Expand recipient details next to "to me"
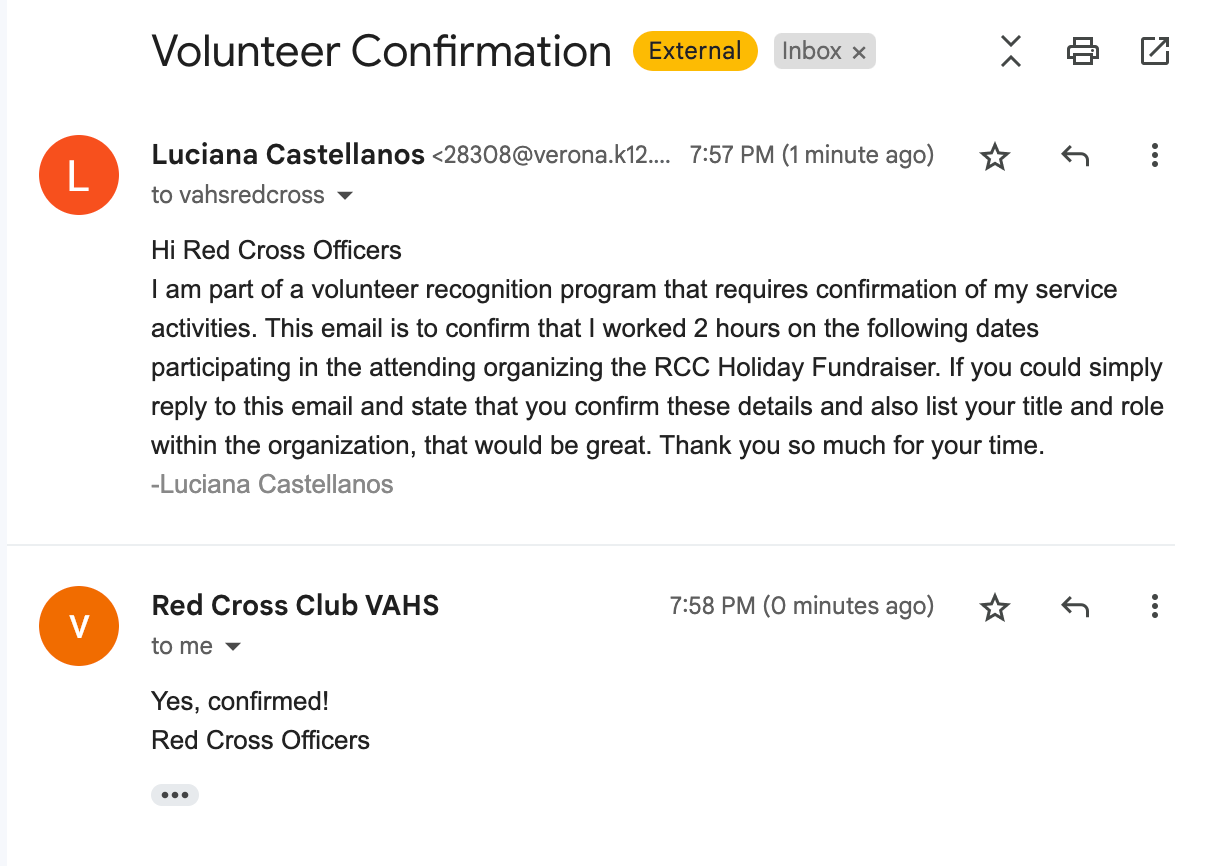This screenshot has width=1207, height=866. [233, 647]
